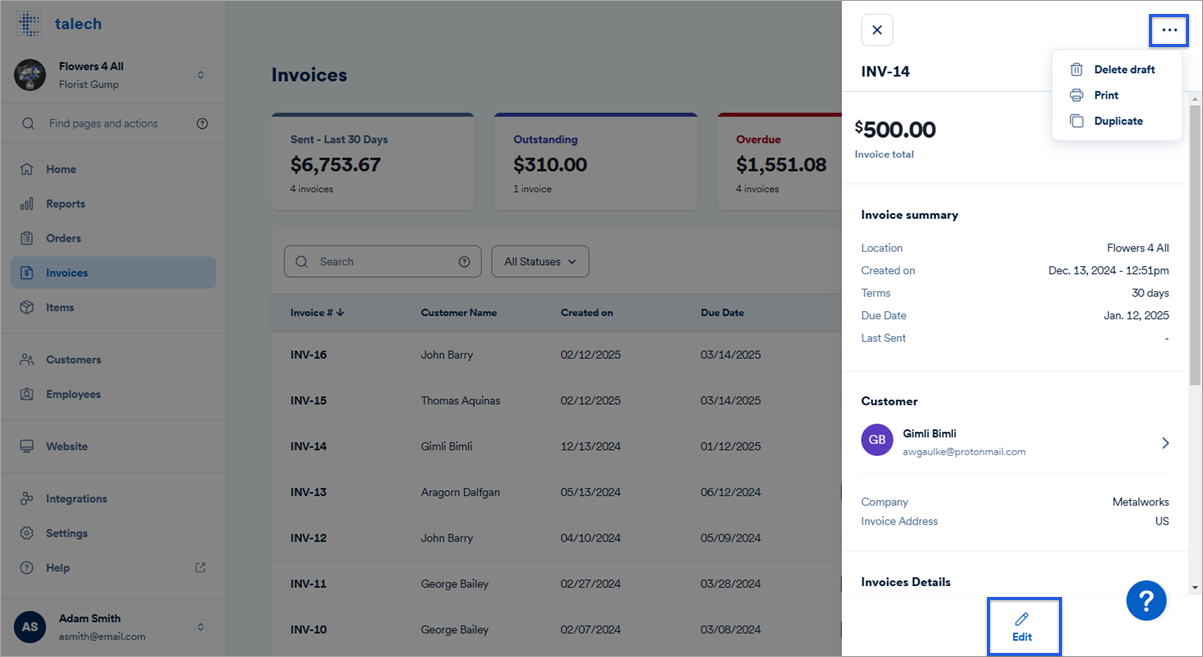1203x657 pixels.
Task: Click the talech logo
Action: (x=59, y=24)
